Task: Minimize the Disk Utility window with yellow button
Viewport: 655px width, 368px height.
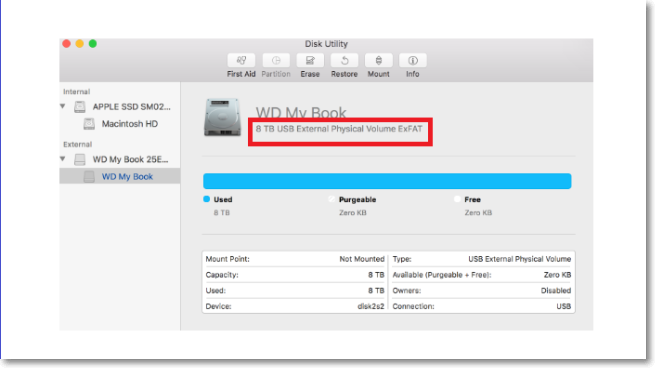Action: [79, 43]
